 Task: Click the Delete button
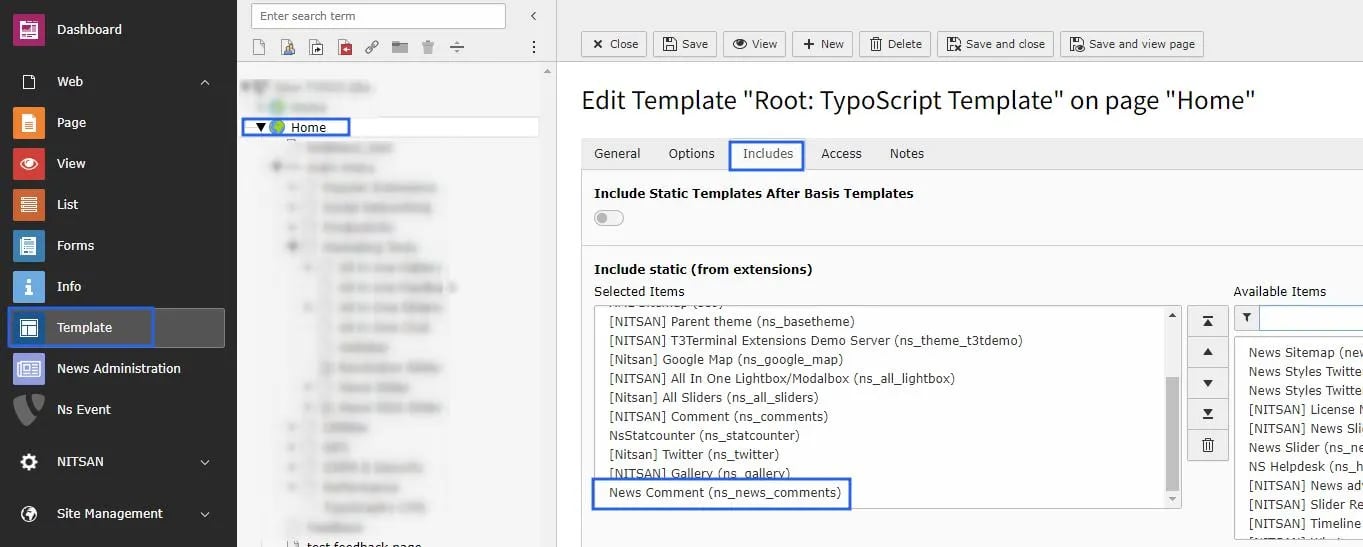(895, 44)
